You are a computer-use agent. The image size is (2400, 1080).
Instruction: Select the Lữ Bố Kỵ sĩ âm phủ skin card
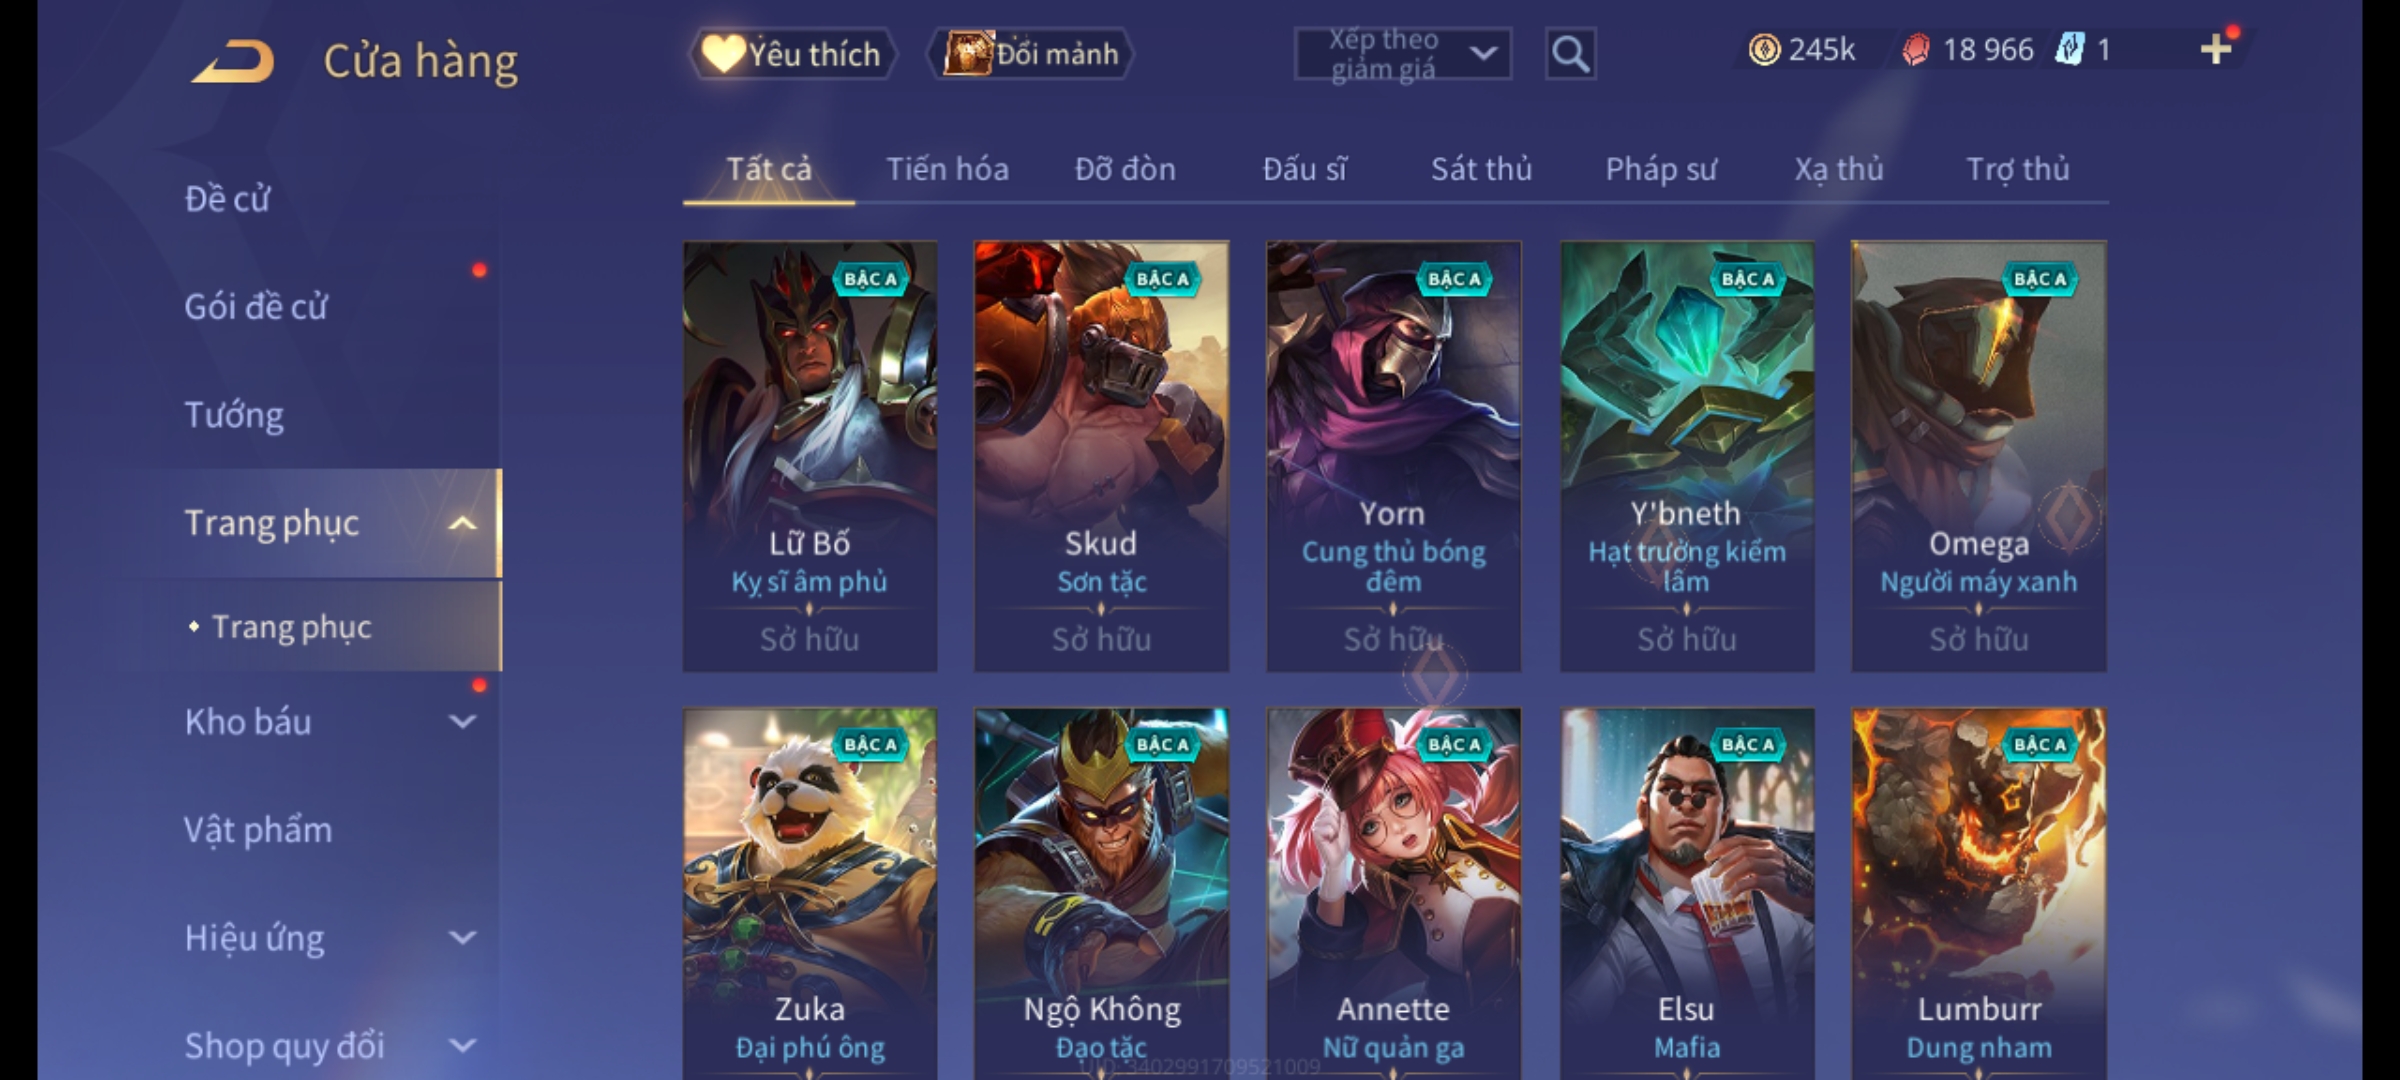point(810,456)
